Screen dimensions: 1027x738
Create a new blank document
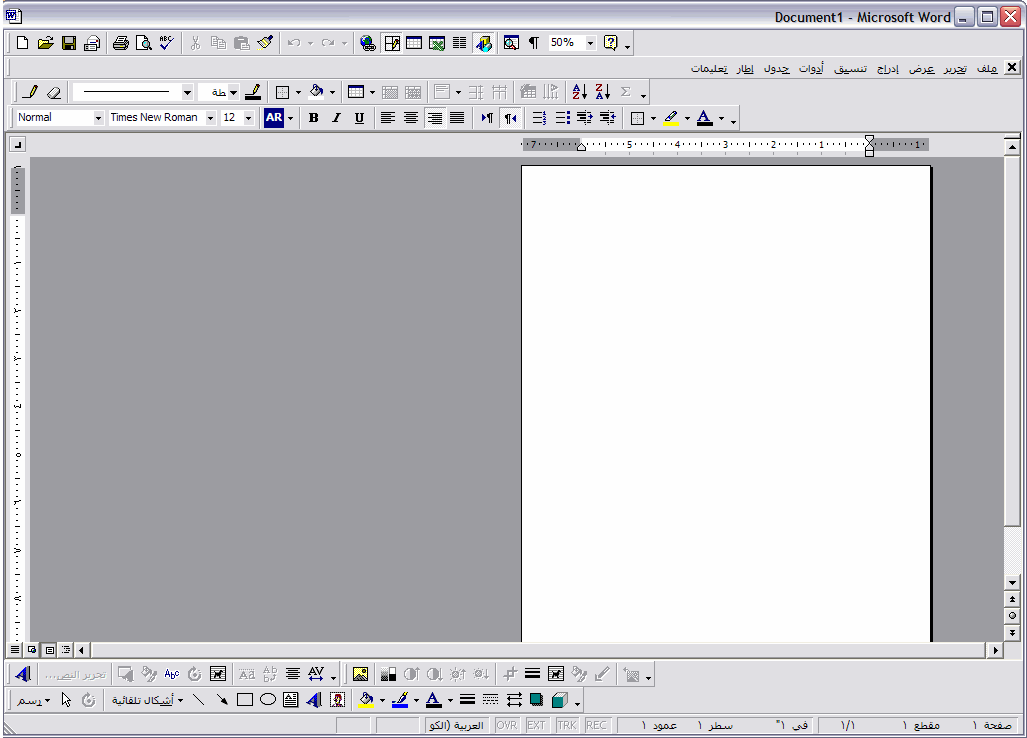coord(22,43)
